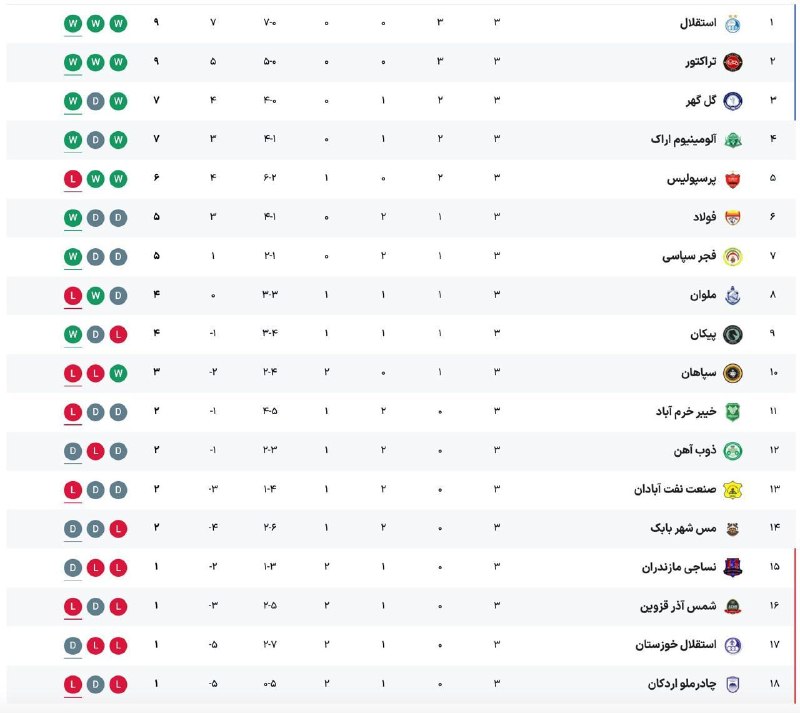Screen dimensions: 800x713
Task: Click the Malavan club logo
Action: pos(733,296)
